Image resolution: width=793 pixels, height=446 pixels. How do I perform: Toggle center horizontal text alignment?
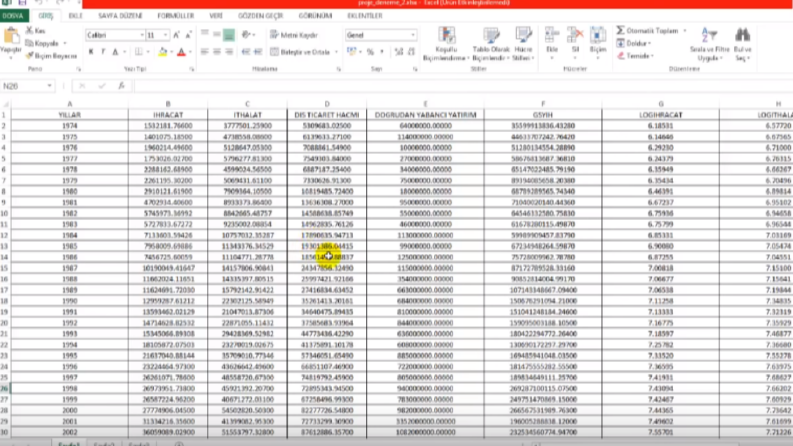(x=216, y=52)
